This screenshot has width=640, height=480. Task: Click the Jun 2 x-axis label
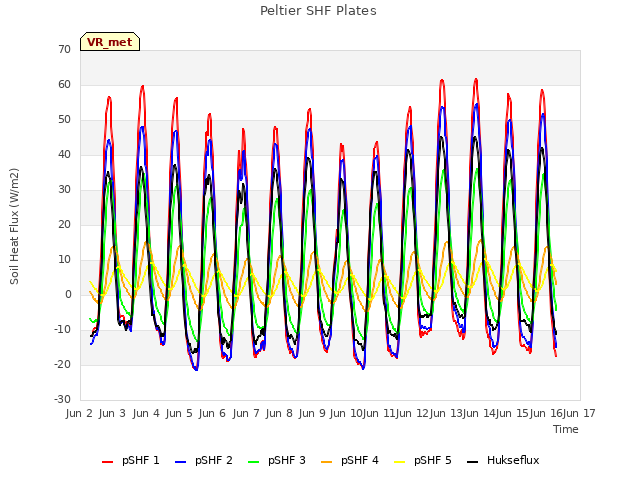pos(79,413)
